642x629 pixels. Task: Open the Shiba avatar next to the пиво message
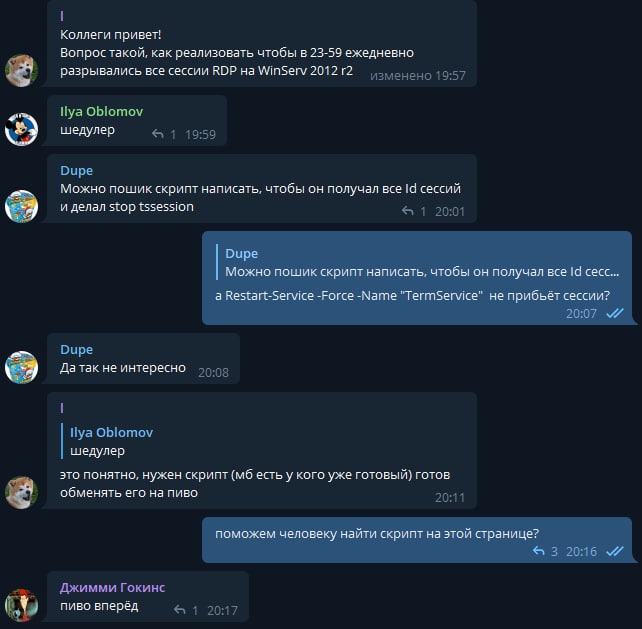21,492
